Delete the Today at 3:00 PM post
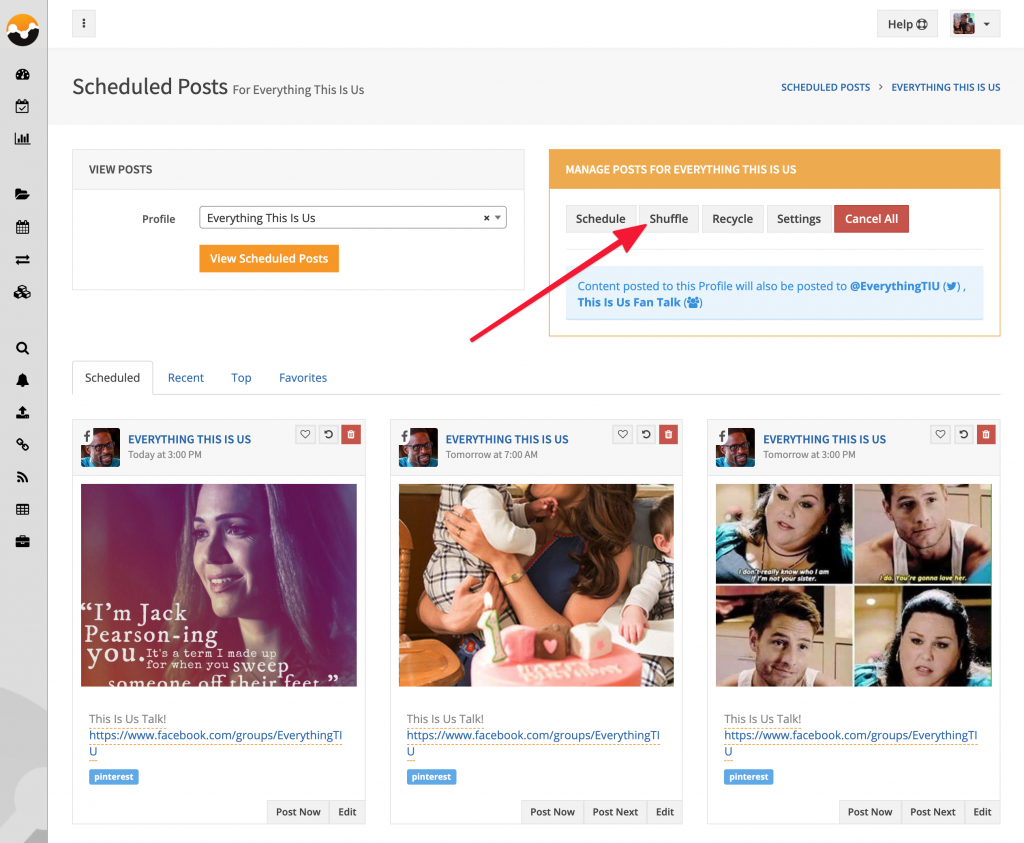The height and width of the screenshot is (843, 1024). (x=351, y=434)
